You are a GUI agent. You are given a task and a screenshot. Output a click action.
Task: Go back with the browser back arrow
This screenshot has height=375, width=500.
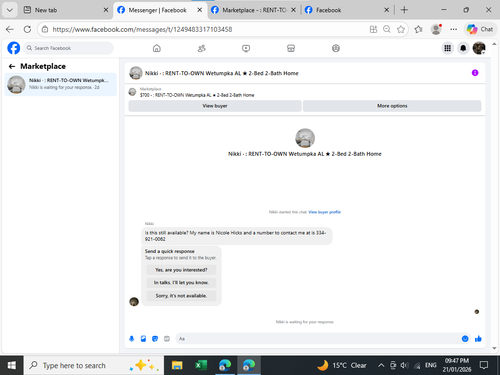(10, 29)
